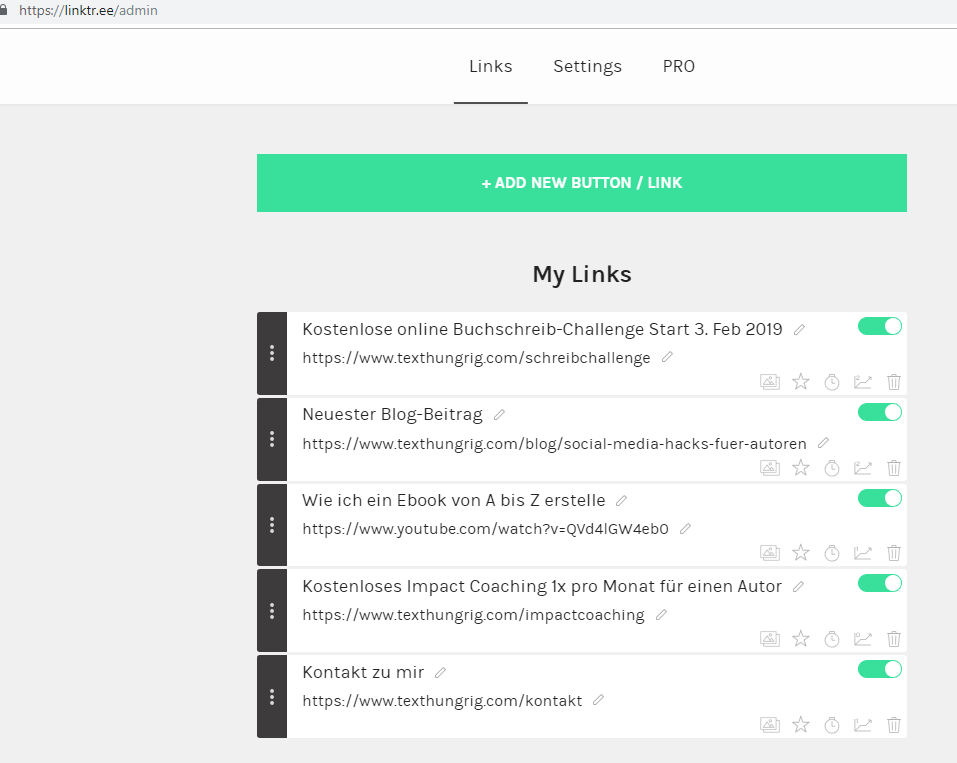The height and width of the screenshot is (763, 957).
Task: Click the texthungrig.com/impactcoaching URL text
Action: [x=473, y=615]
